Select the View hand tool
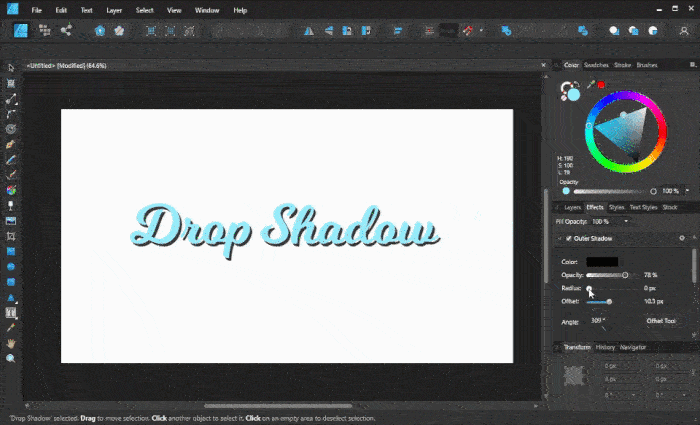Viewport: 700px width, 425px height. pyautogui.click(x=11, y=343)
